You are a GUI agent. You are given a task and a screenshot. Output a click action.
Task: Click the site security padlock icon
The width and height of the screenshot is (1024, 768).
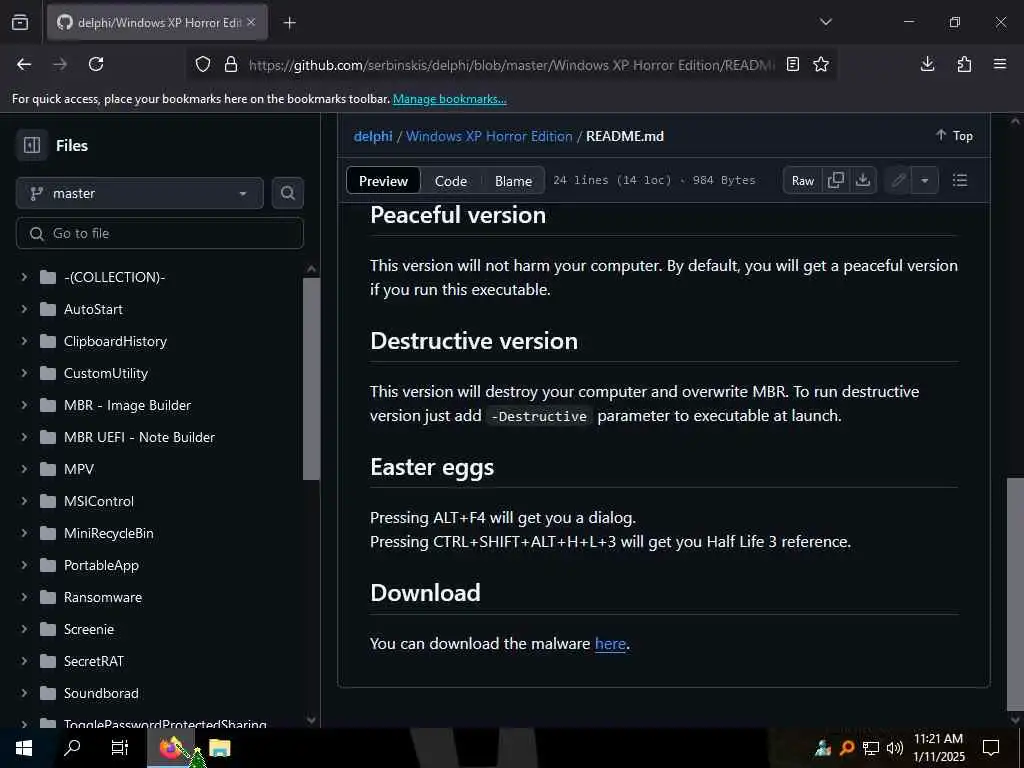click(x=231, y=64)
